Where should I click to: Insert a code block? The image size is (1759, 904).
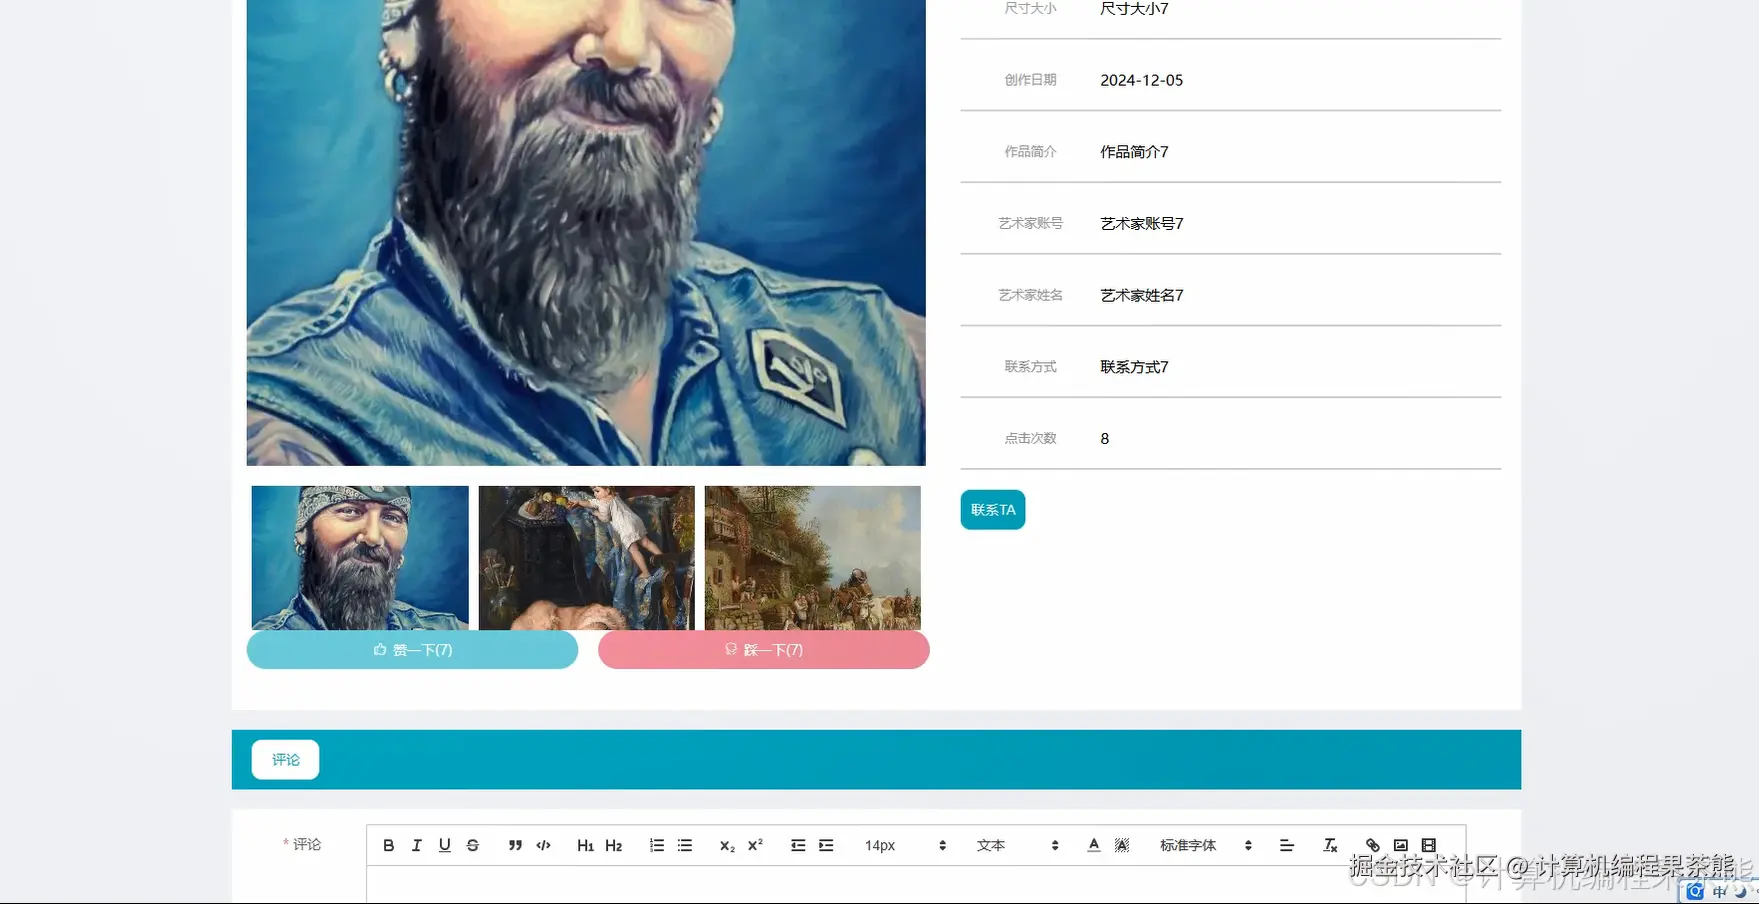tap(543, 845)
